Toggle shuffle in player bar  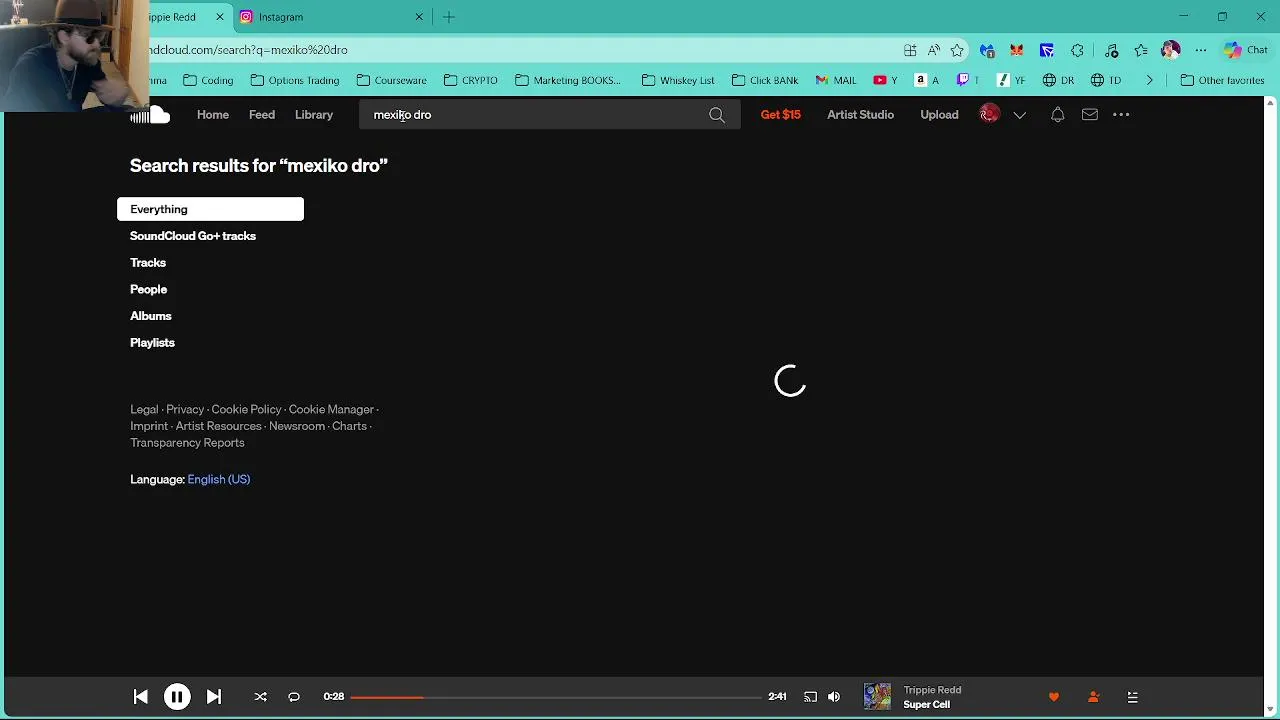click(260, 697)
